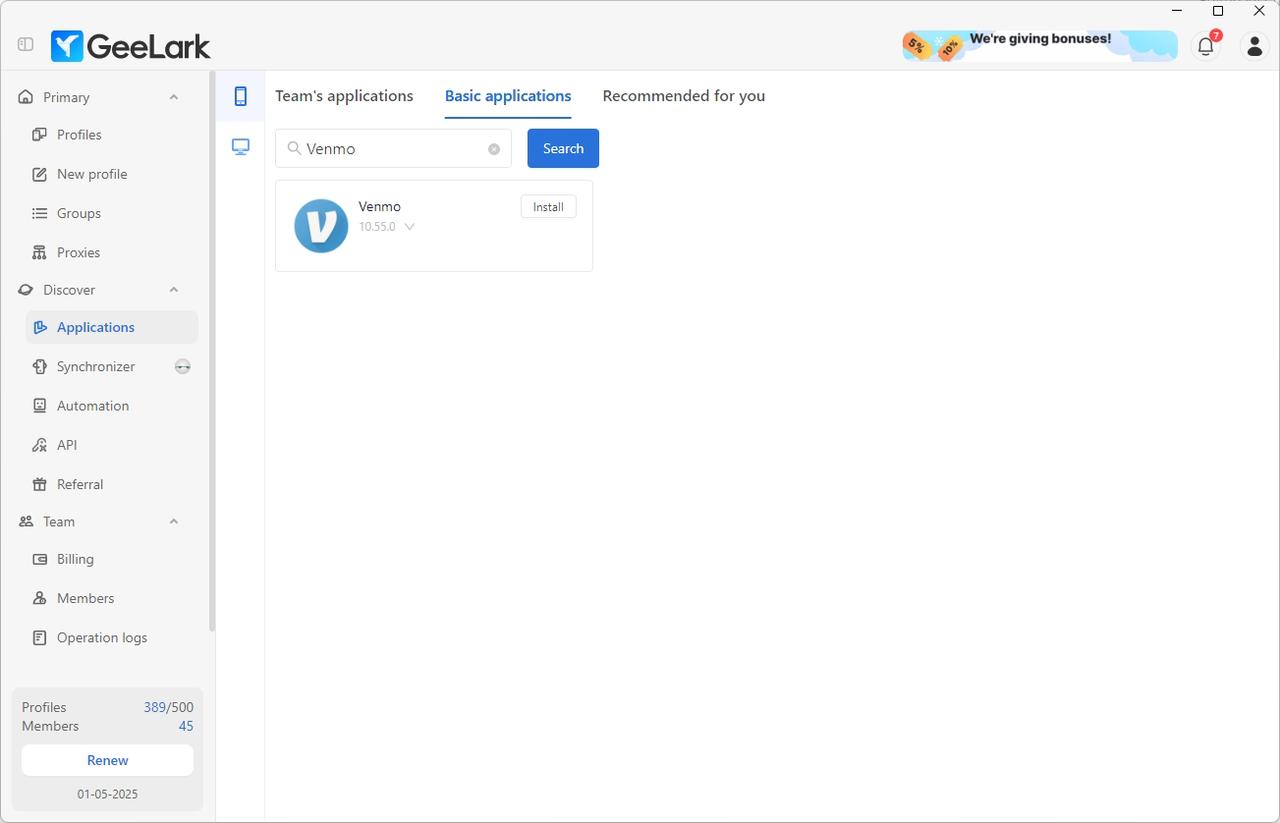Open New profile page

tap(112, 174)
